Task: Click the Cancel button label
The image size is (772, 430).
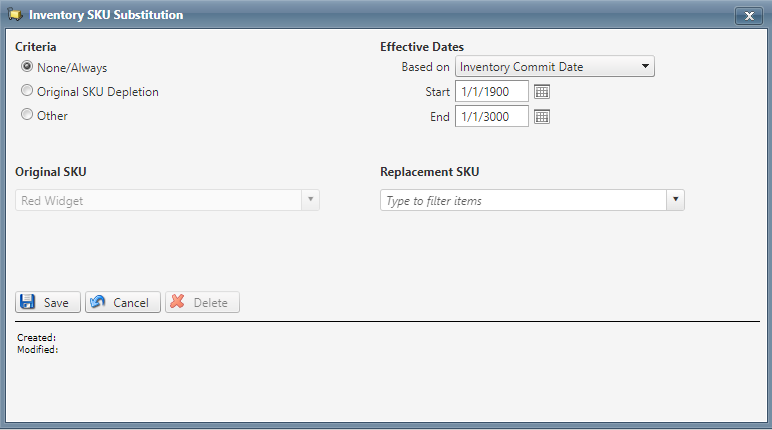Action: click(130, 302)
